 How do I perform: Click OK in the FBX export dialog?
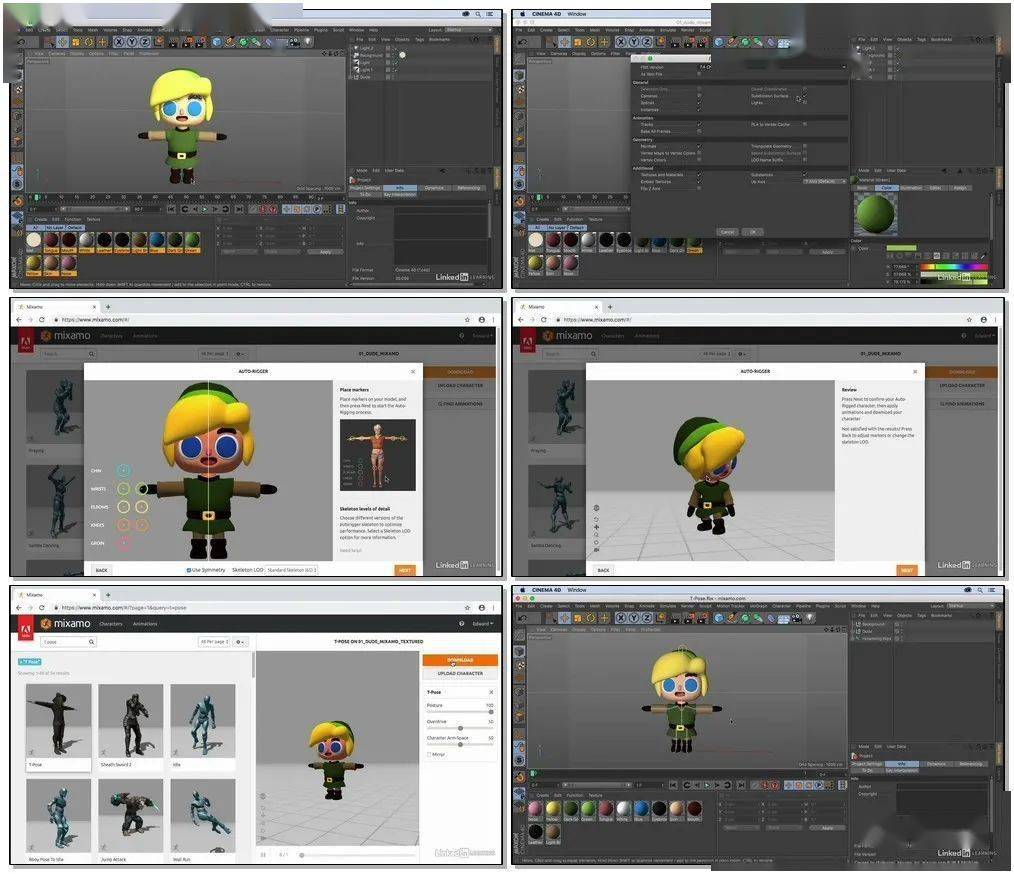(x=752, y=231)
